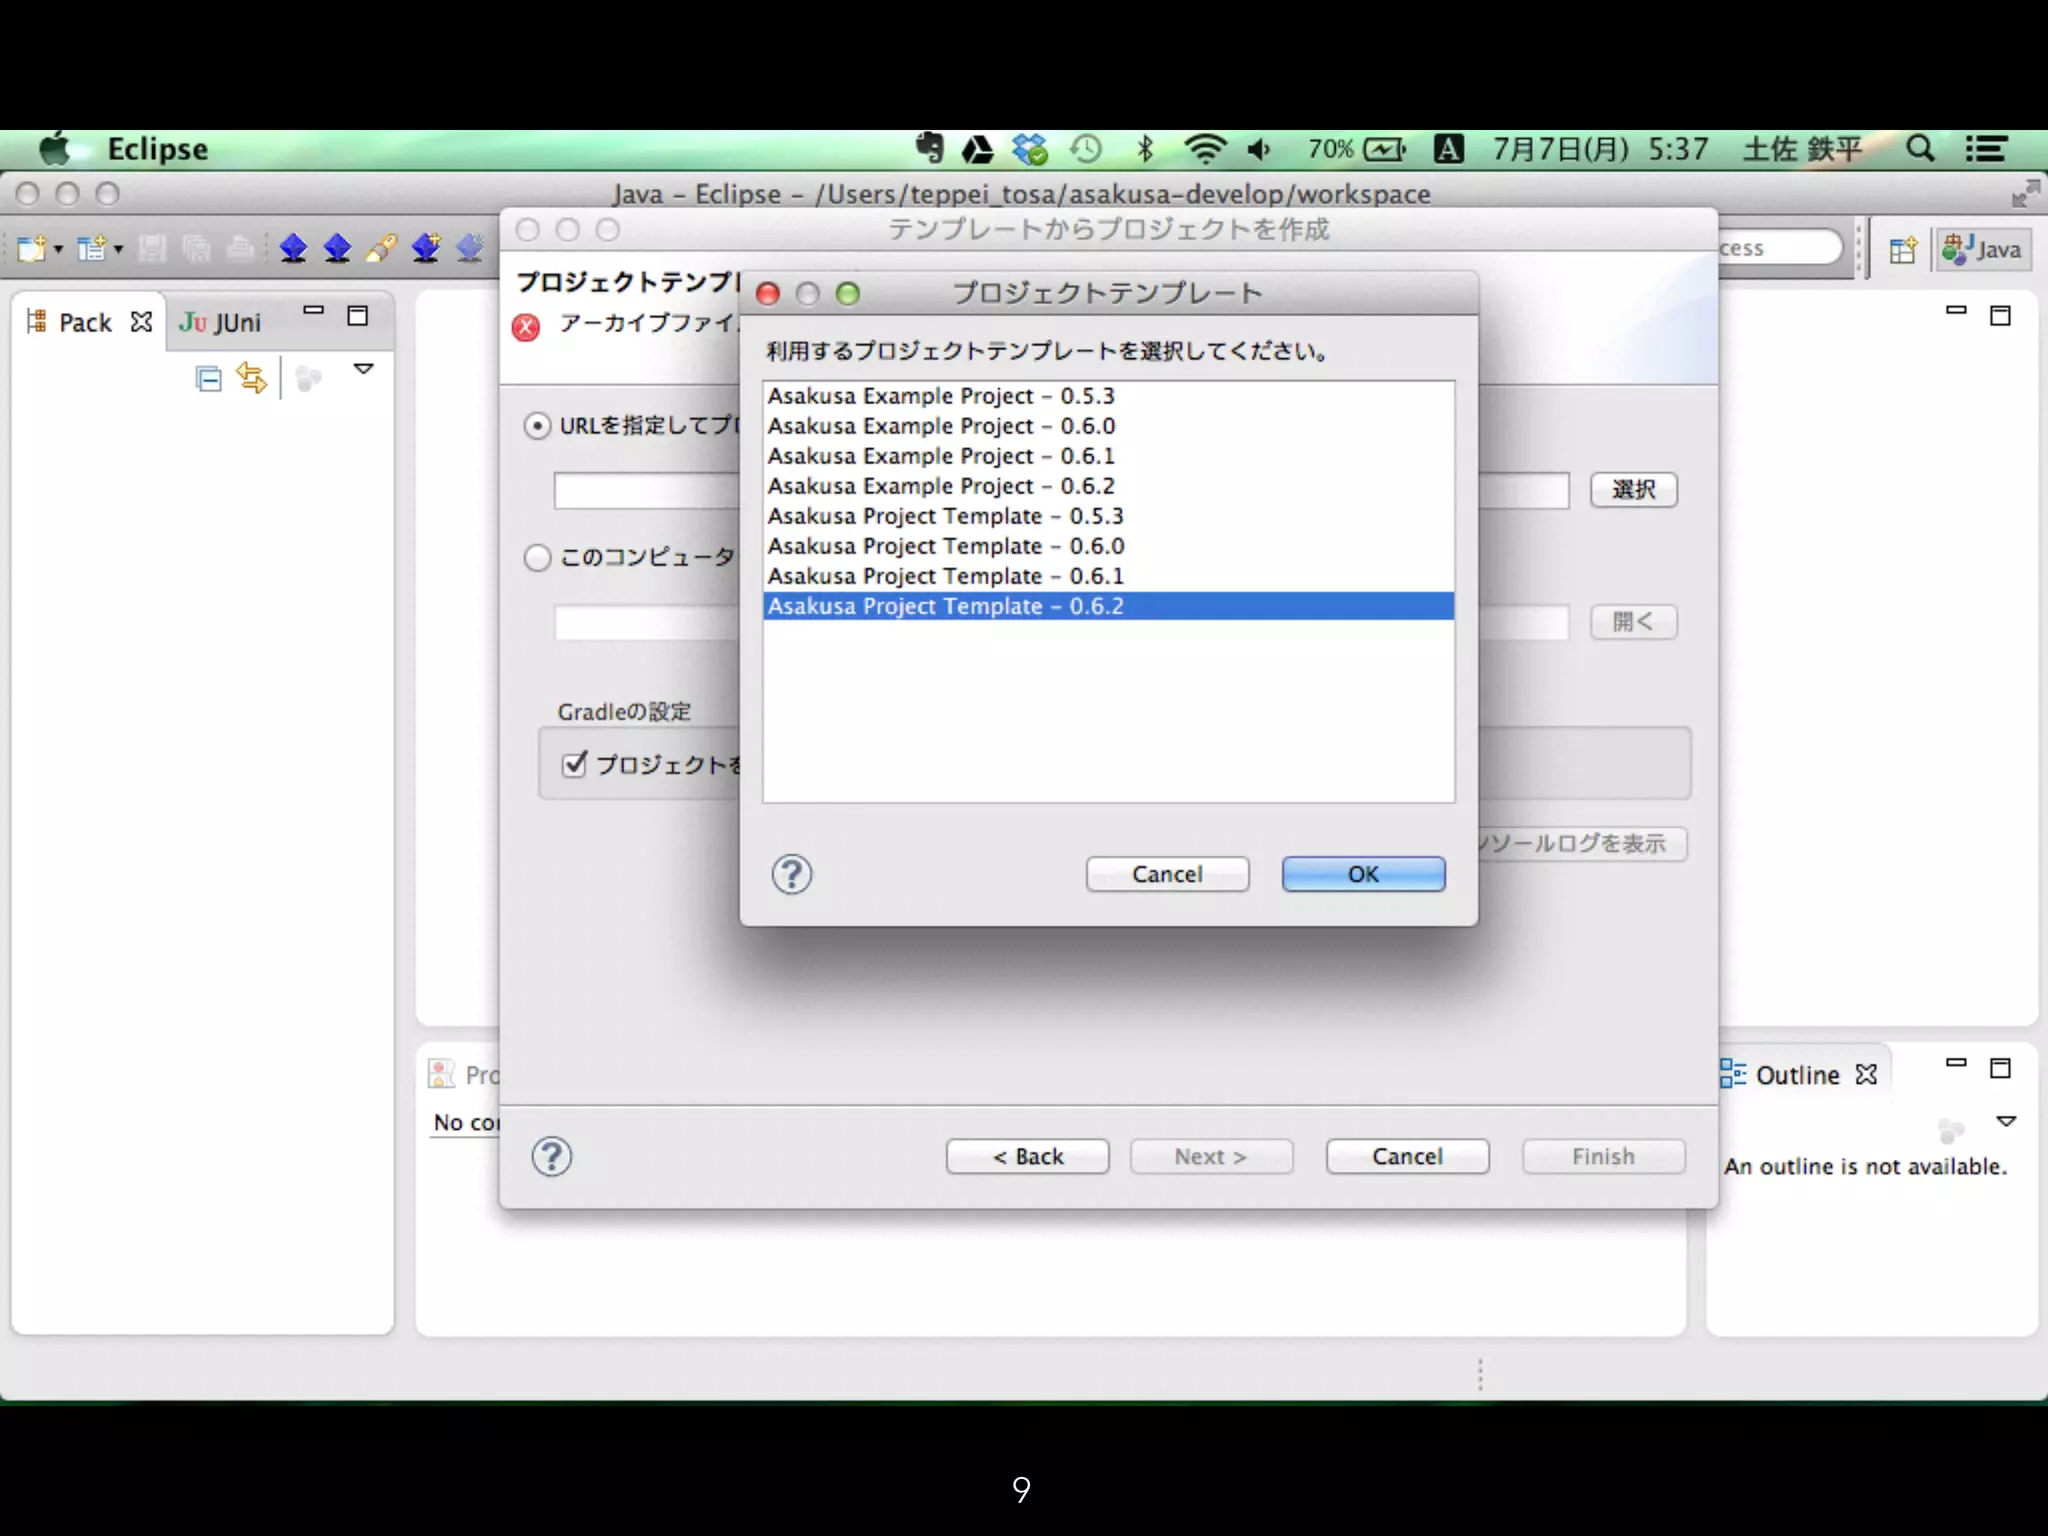
Task: Open the Eclipse application menu
Action: [157, 149]
